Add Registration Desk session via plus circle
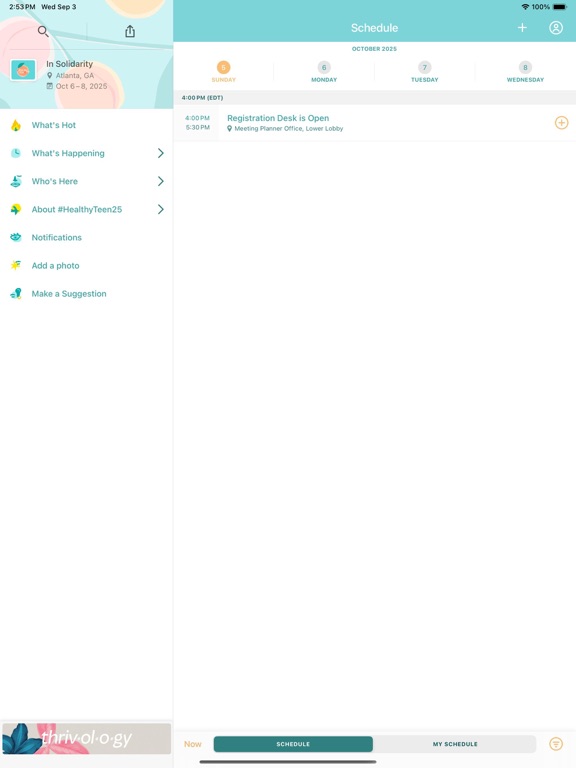 (x=561, y=122)
